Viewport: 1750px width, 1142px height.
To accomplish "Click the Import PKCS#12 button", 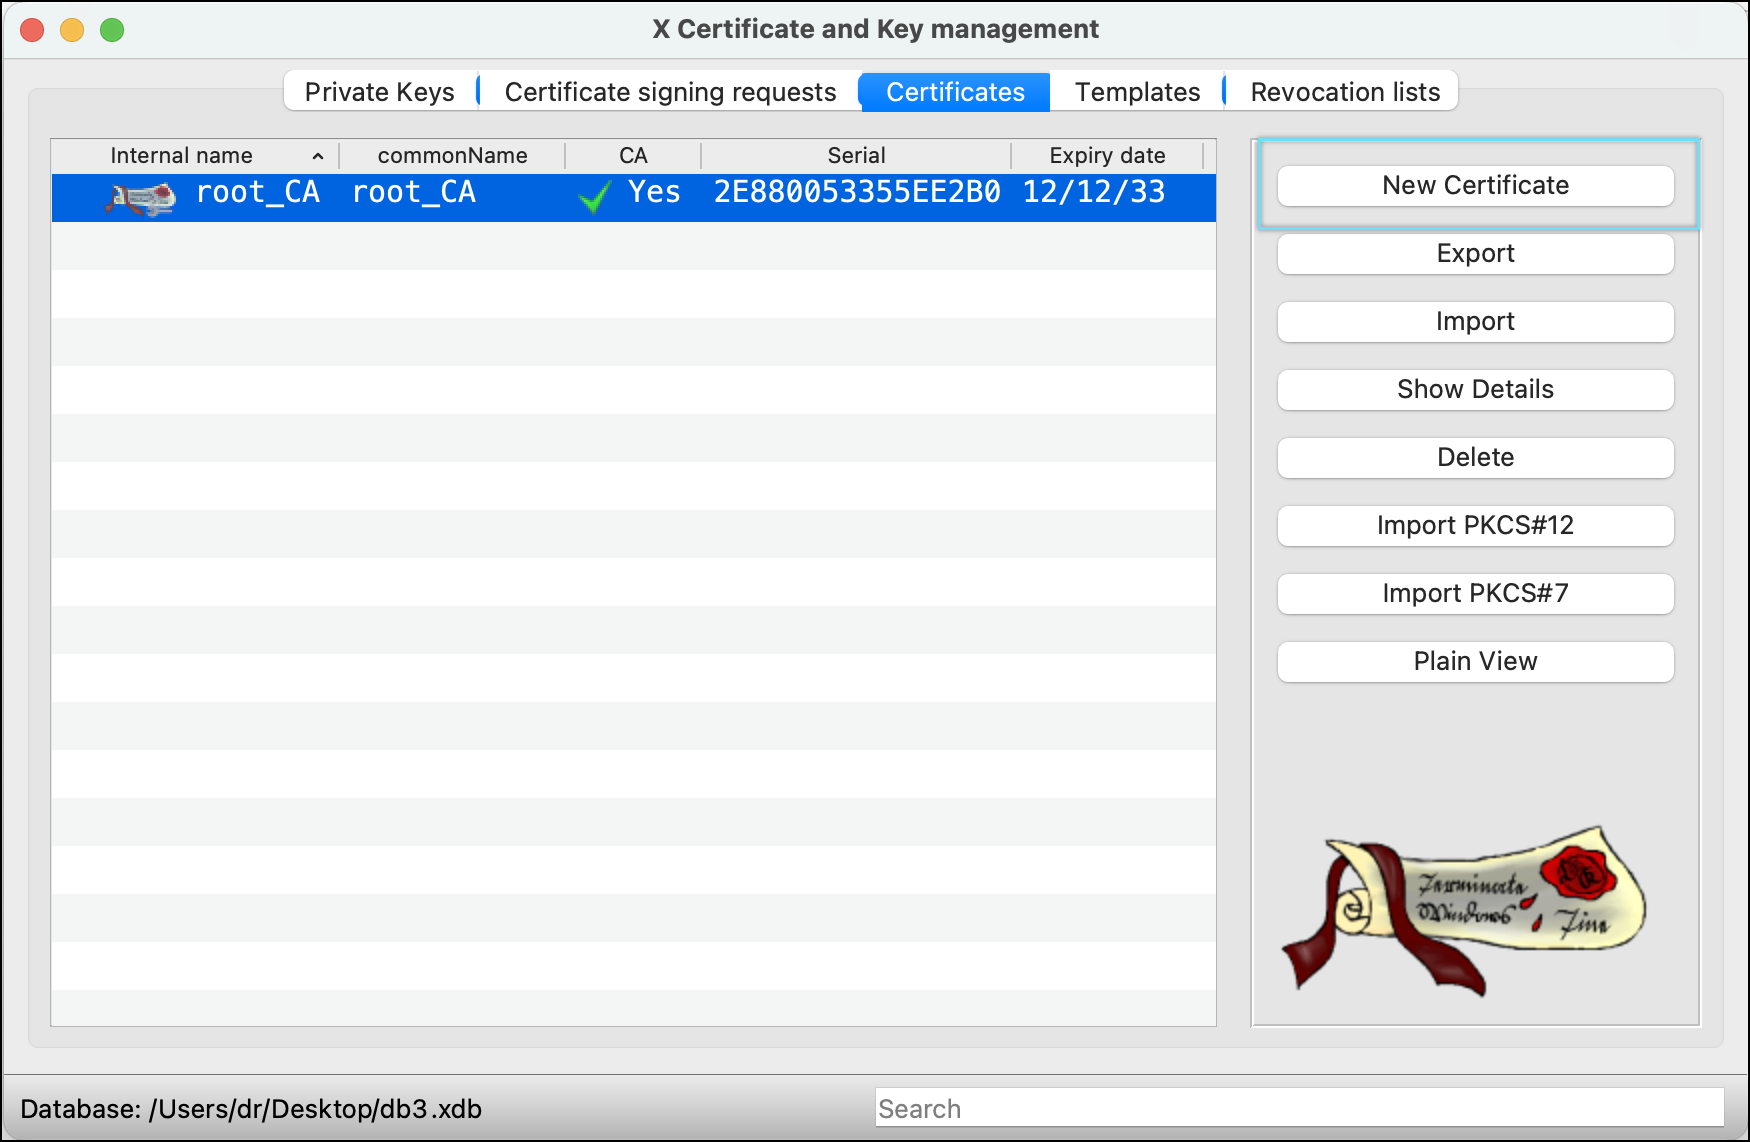I will pos(1474,525).
